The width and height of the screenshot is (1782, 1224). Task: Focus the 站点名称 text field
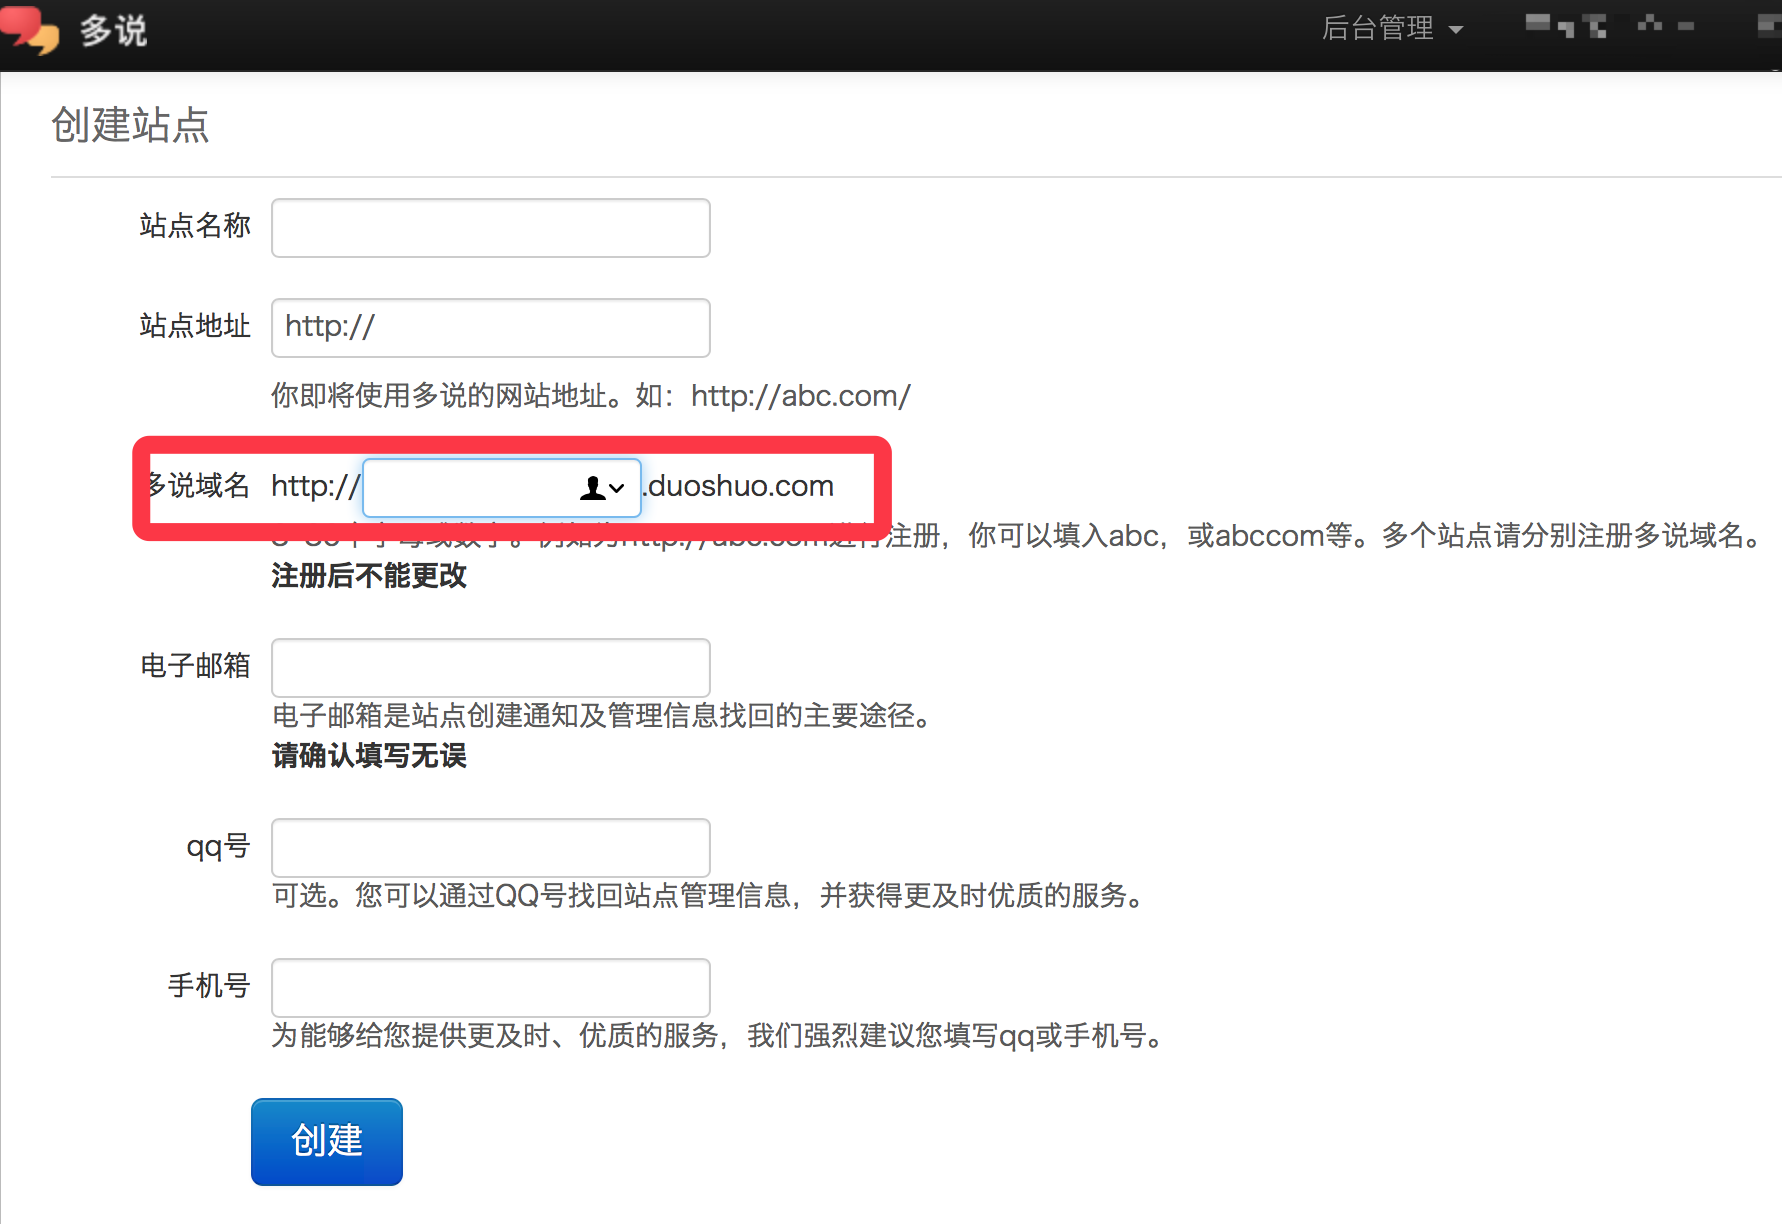coord(490,228)
